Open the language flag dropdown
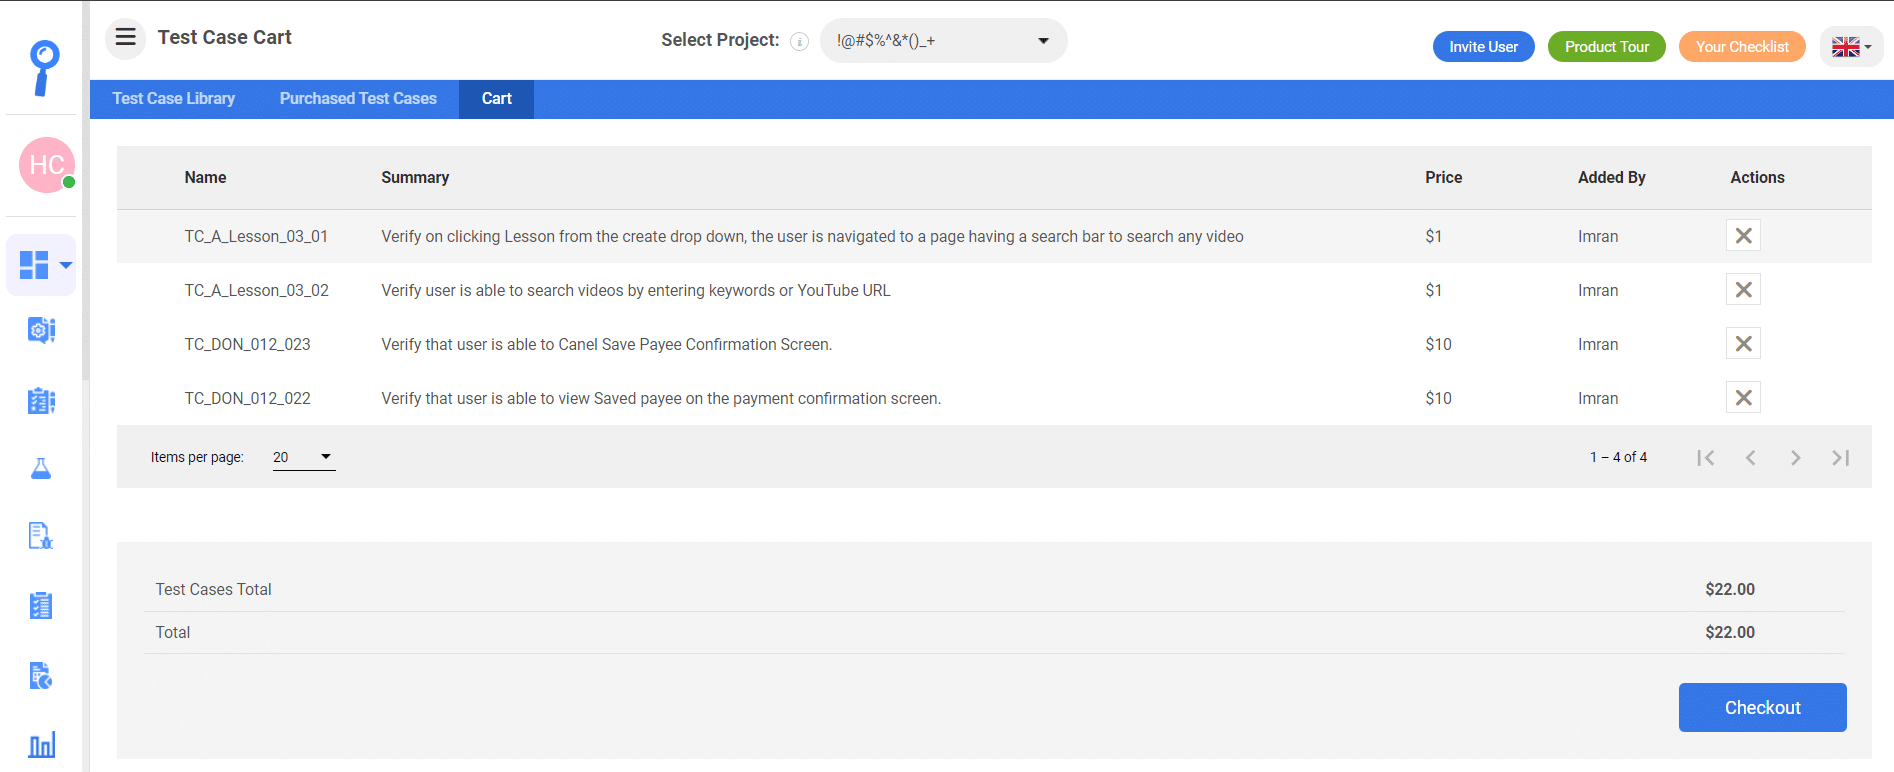Screen dimensions: 1894x772 [x=1851, y=47]
